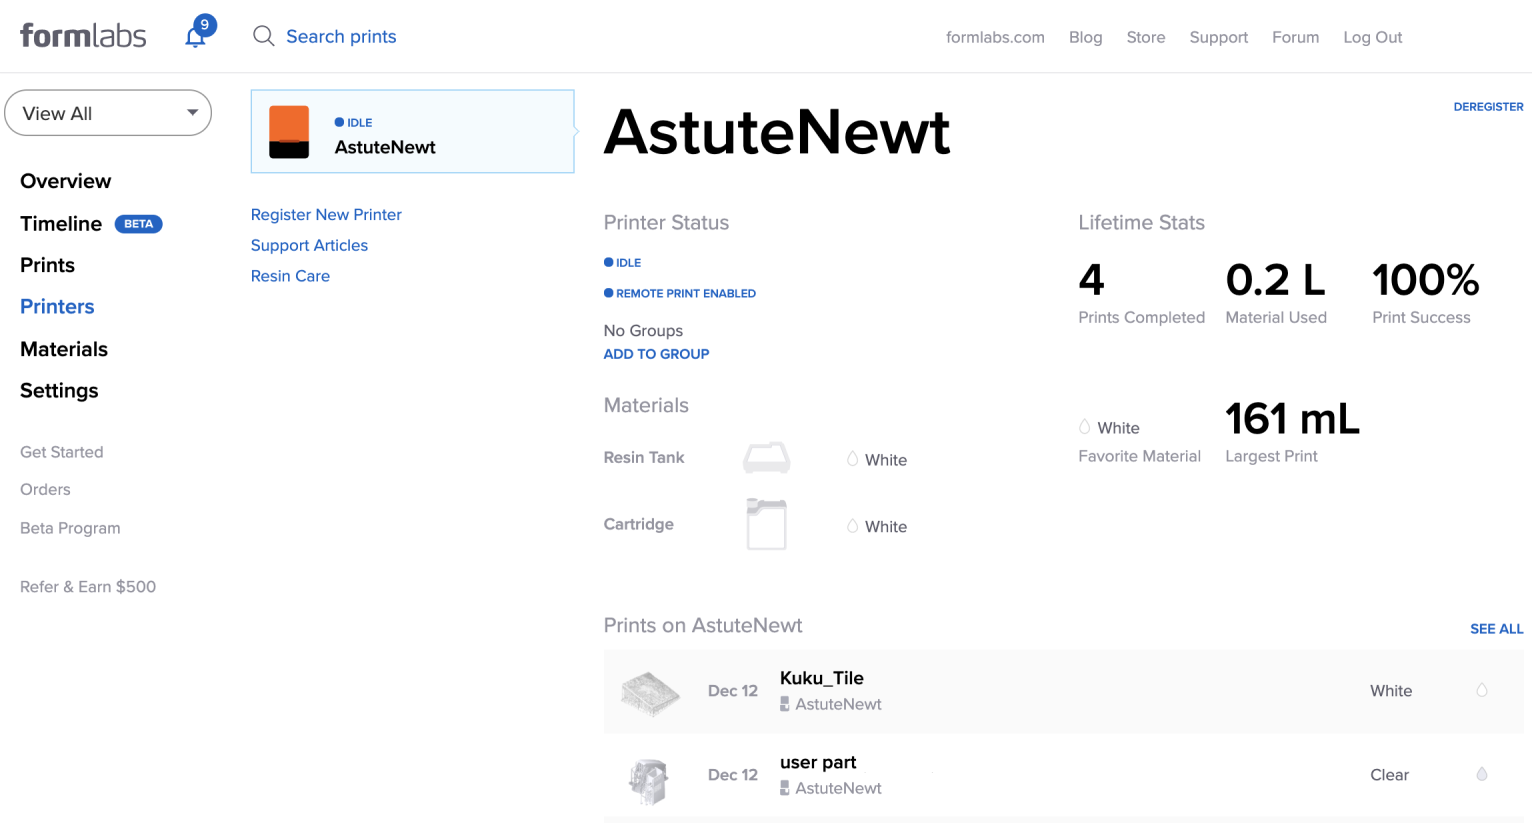This screenshot has height=823, width=1532.
Task: Open Resin Care link
Action: click(290, 276)
